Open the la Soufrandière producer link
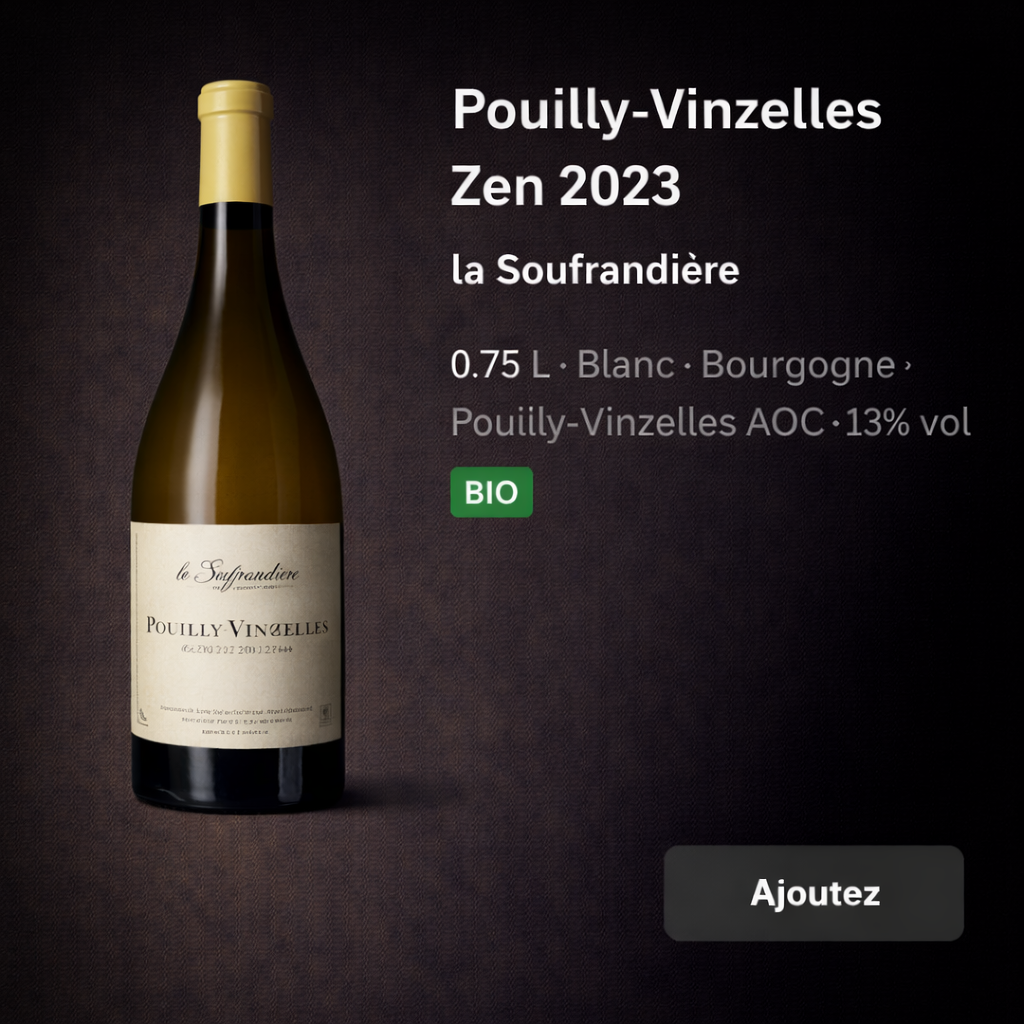 595,270
